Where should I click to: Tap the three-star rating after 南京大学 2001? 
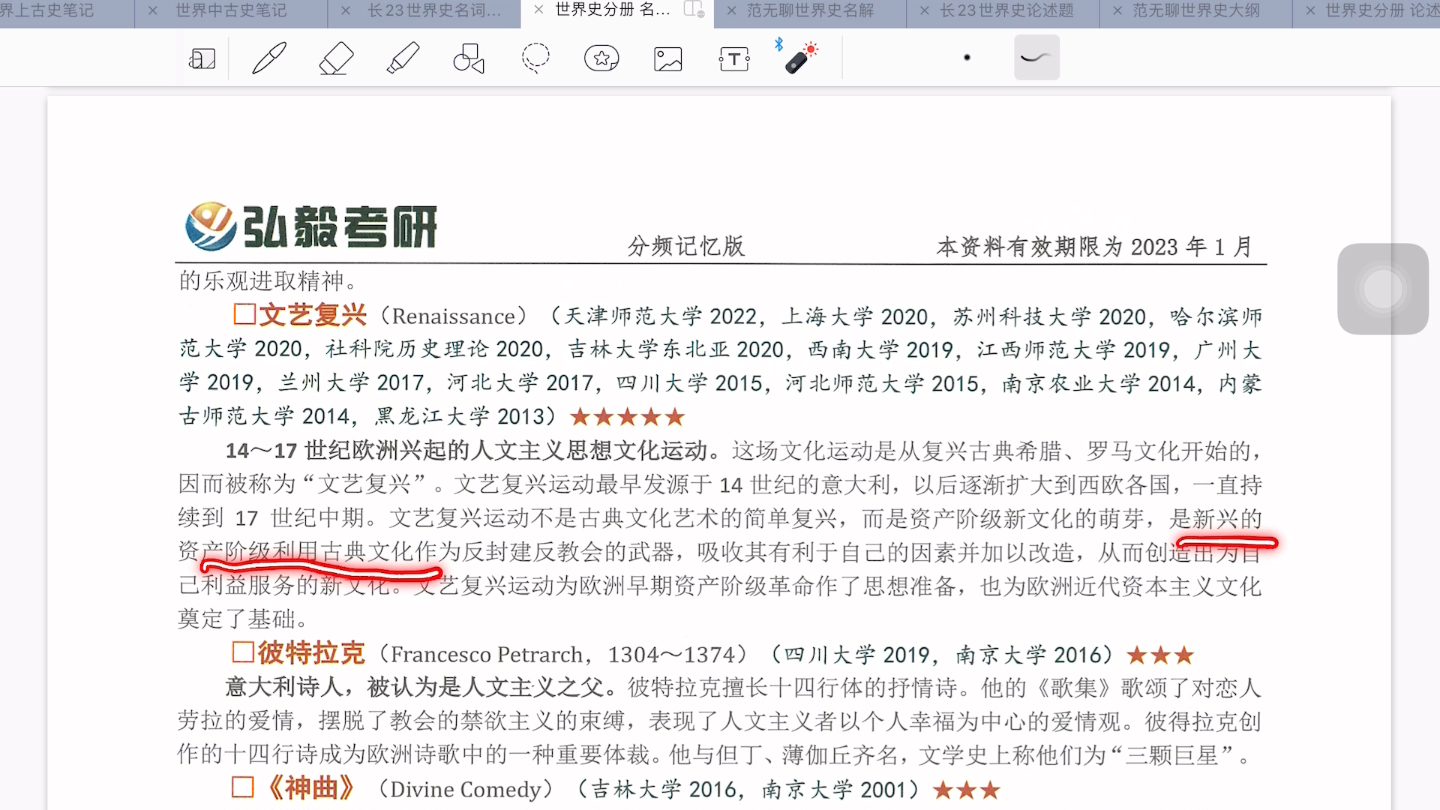[966, 791]
